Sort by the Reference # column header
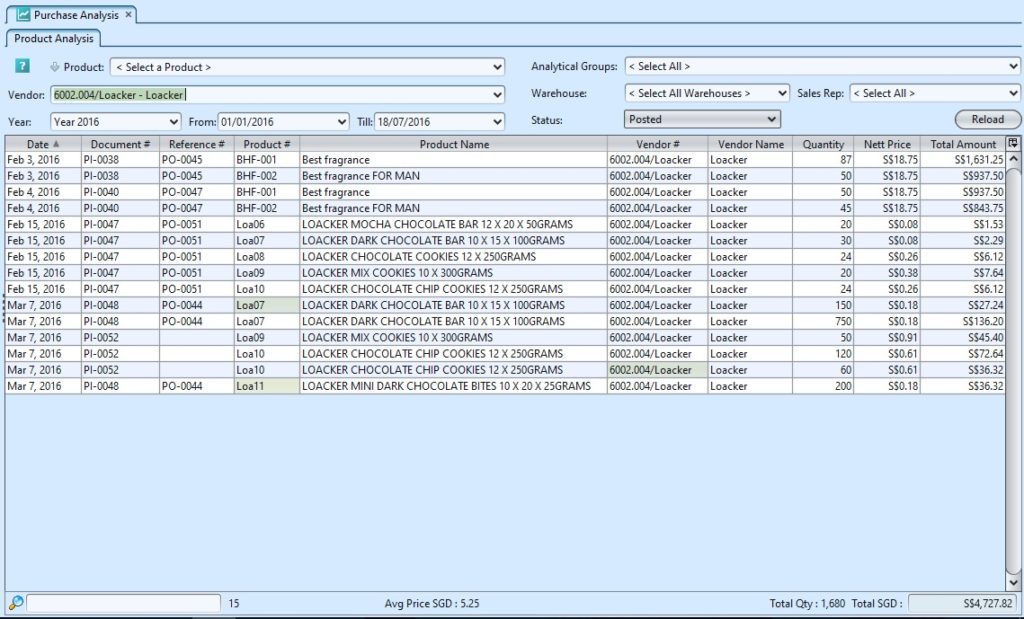Screen dimensions: 1024x619 (x=197, y=144)
